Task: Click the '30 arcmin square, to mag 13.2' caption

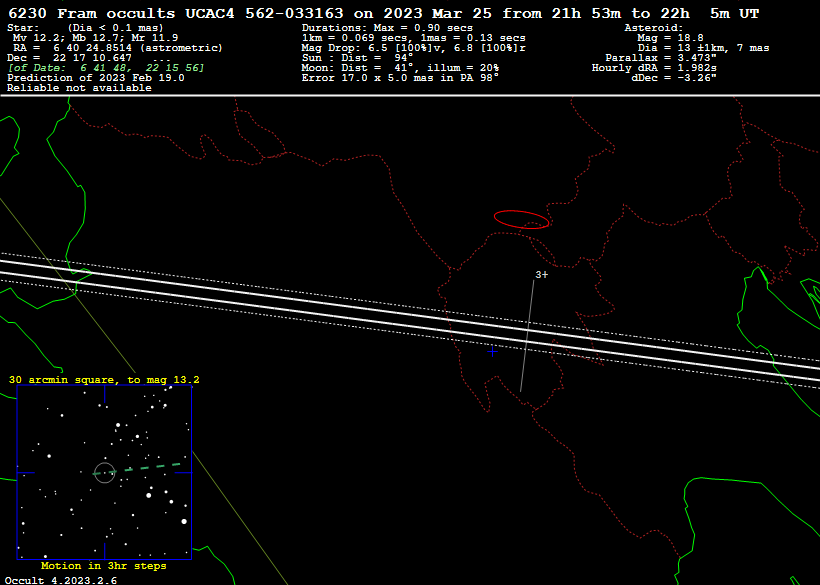Action: click(x=104, y=380)
